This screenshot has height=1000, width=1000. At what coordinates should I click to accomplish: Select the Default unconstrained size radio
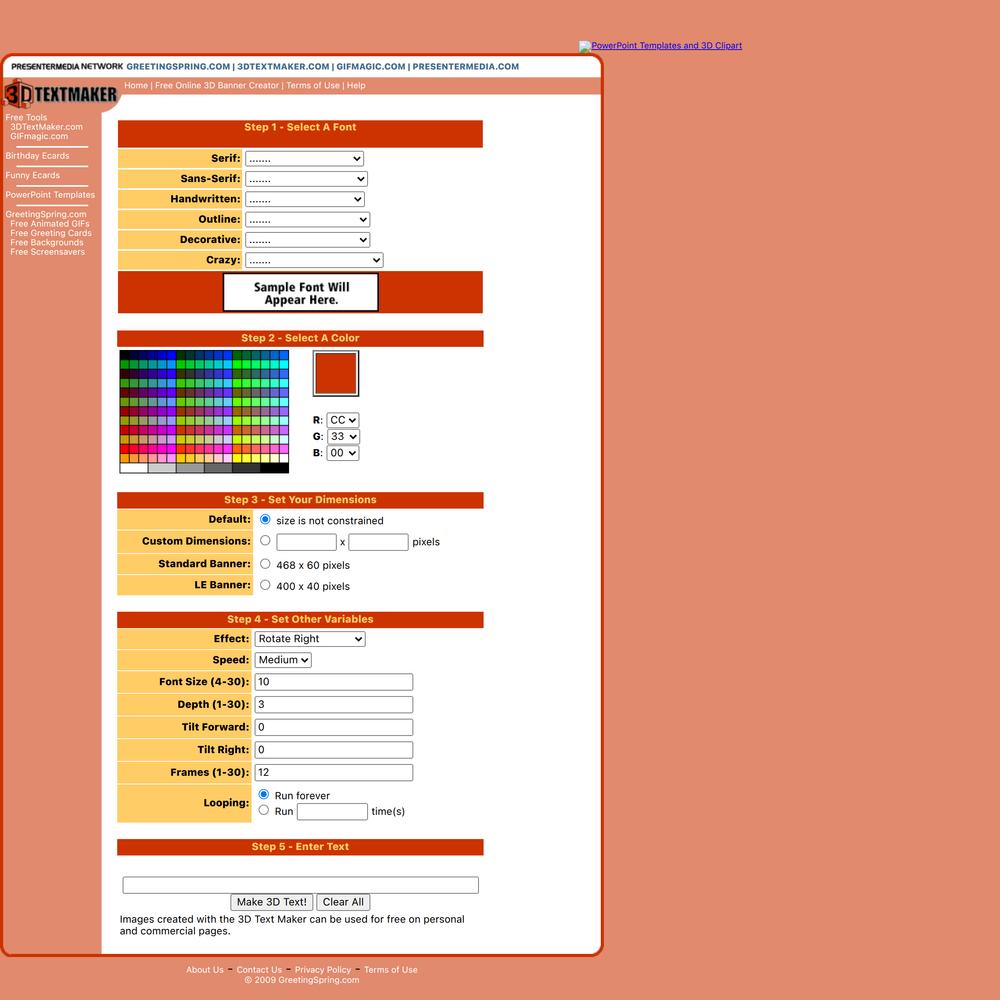265,520
